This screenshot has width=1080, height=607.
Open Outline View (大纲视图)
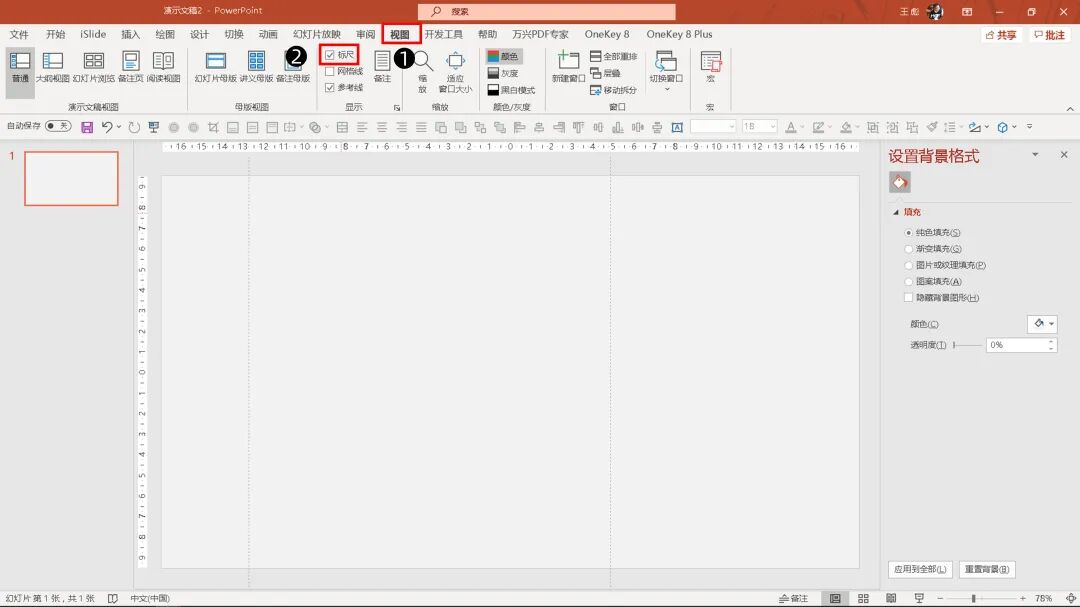tap(52, 67)
